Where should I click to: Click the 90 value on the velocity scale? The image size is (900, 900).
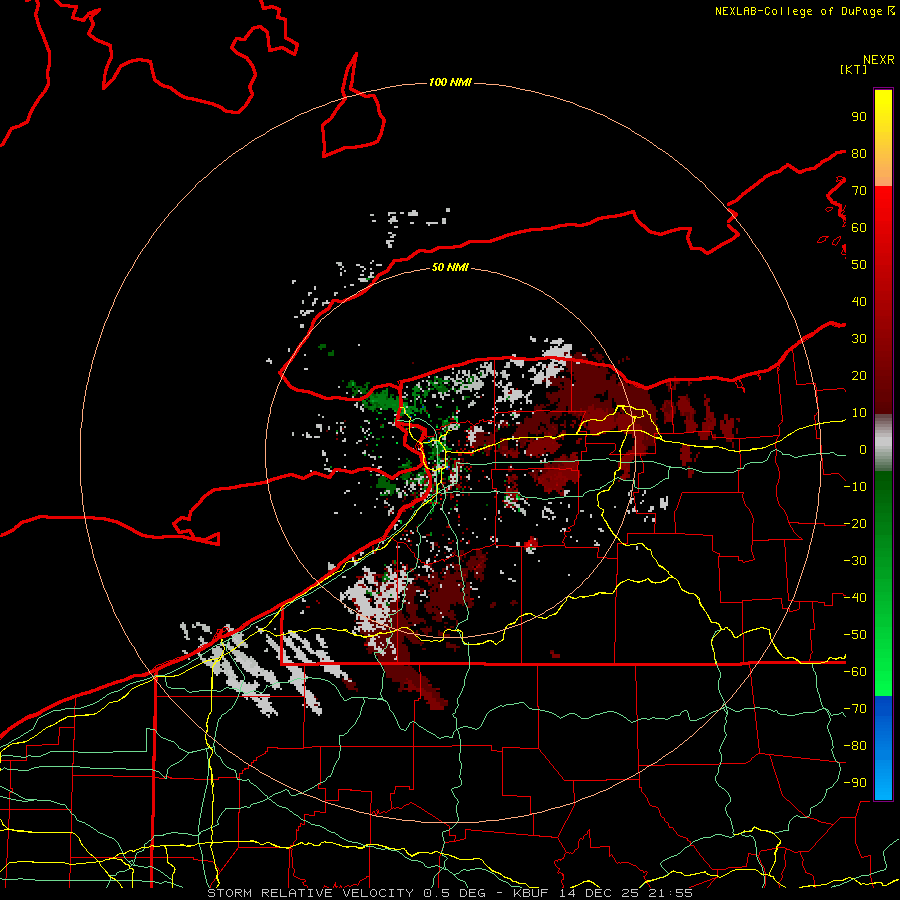[859, 117]
